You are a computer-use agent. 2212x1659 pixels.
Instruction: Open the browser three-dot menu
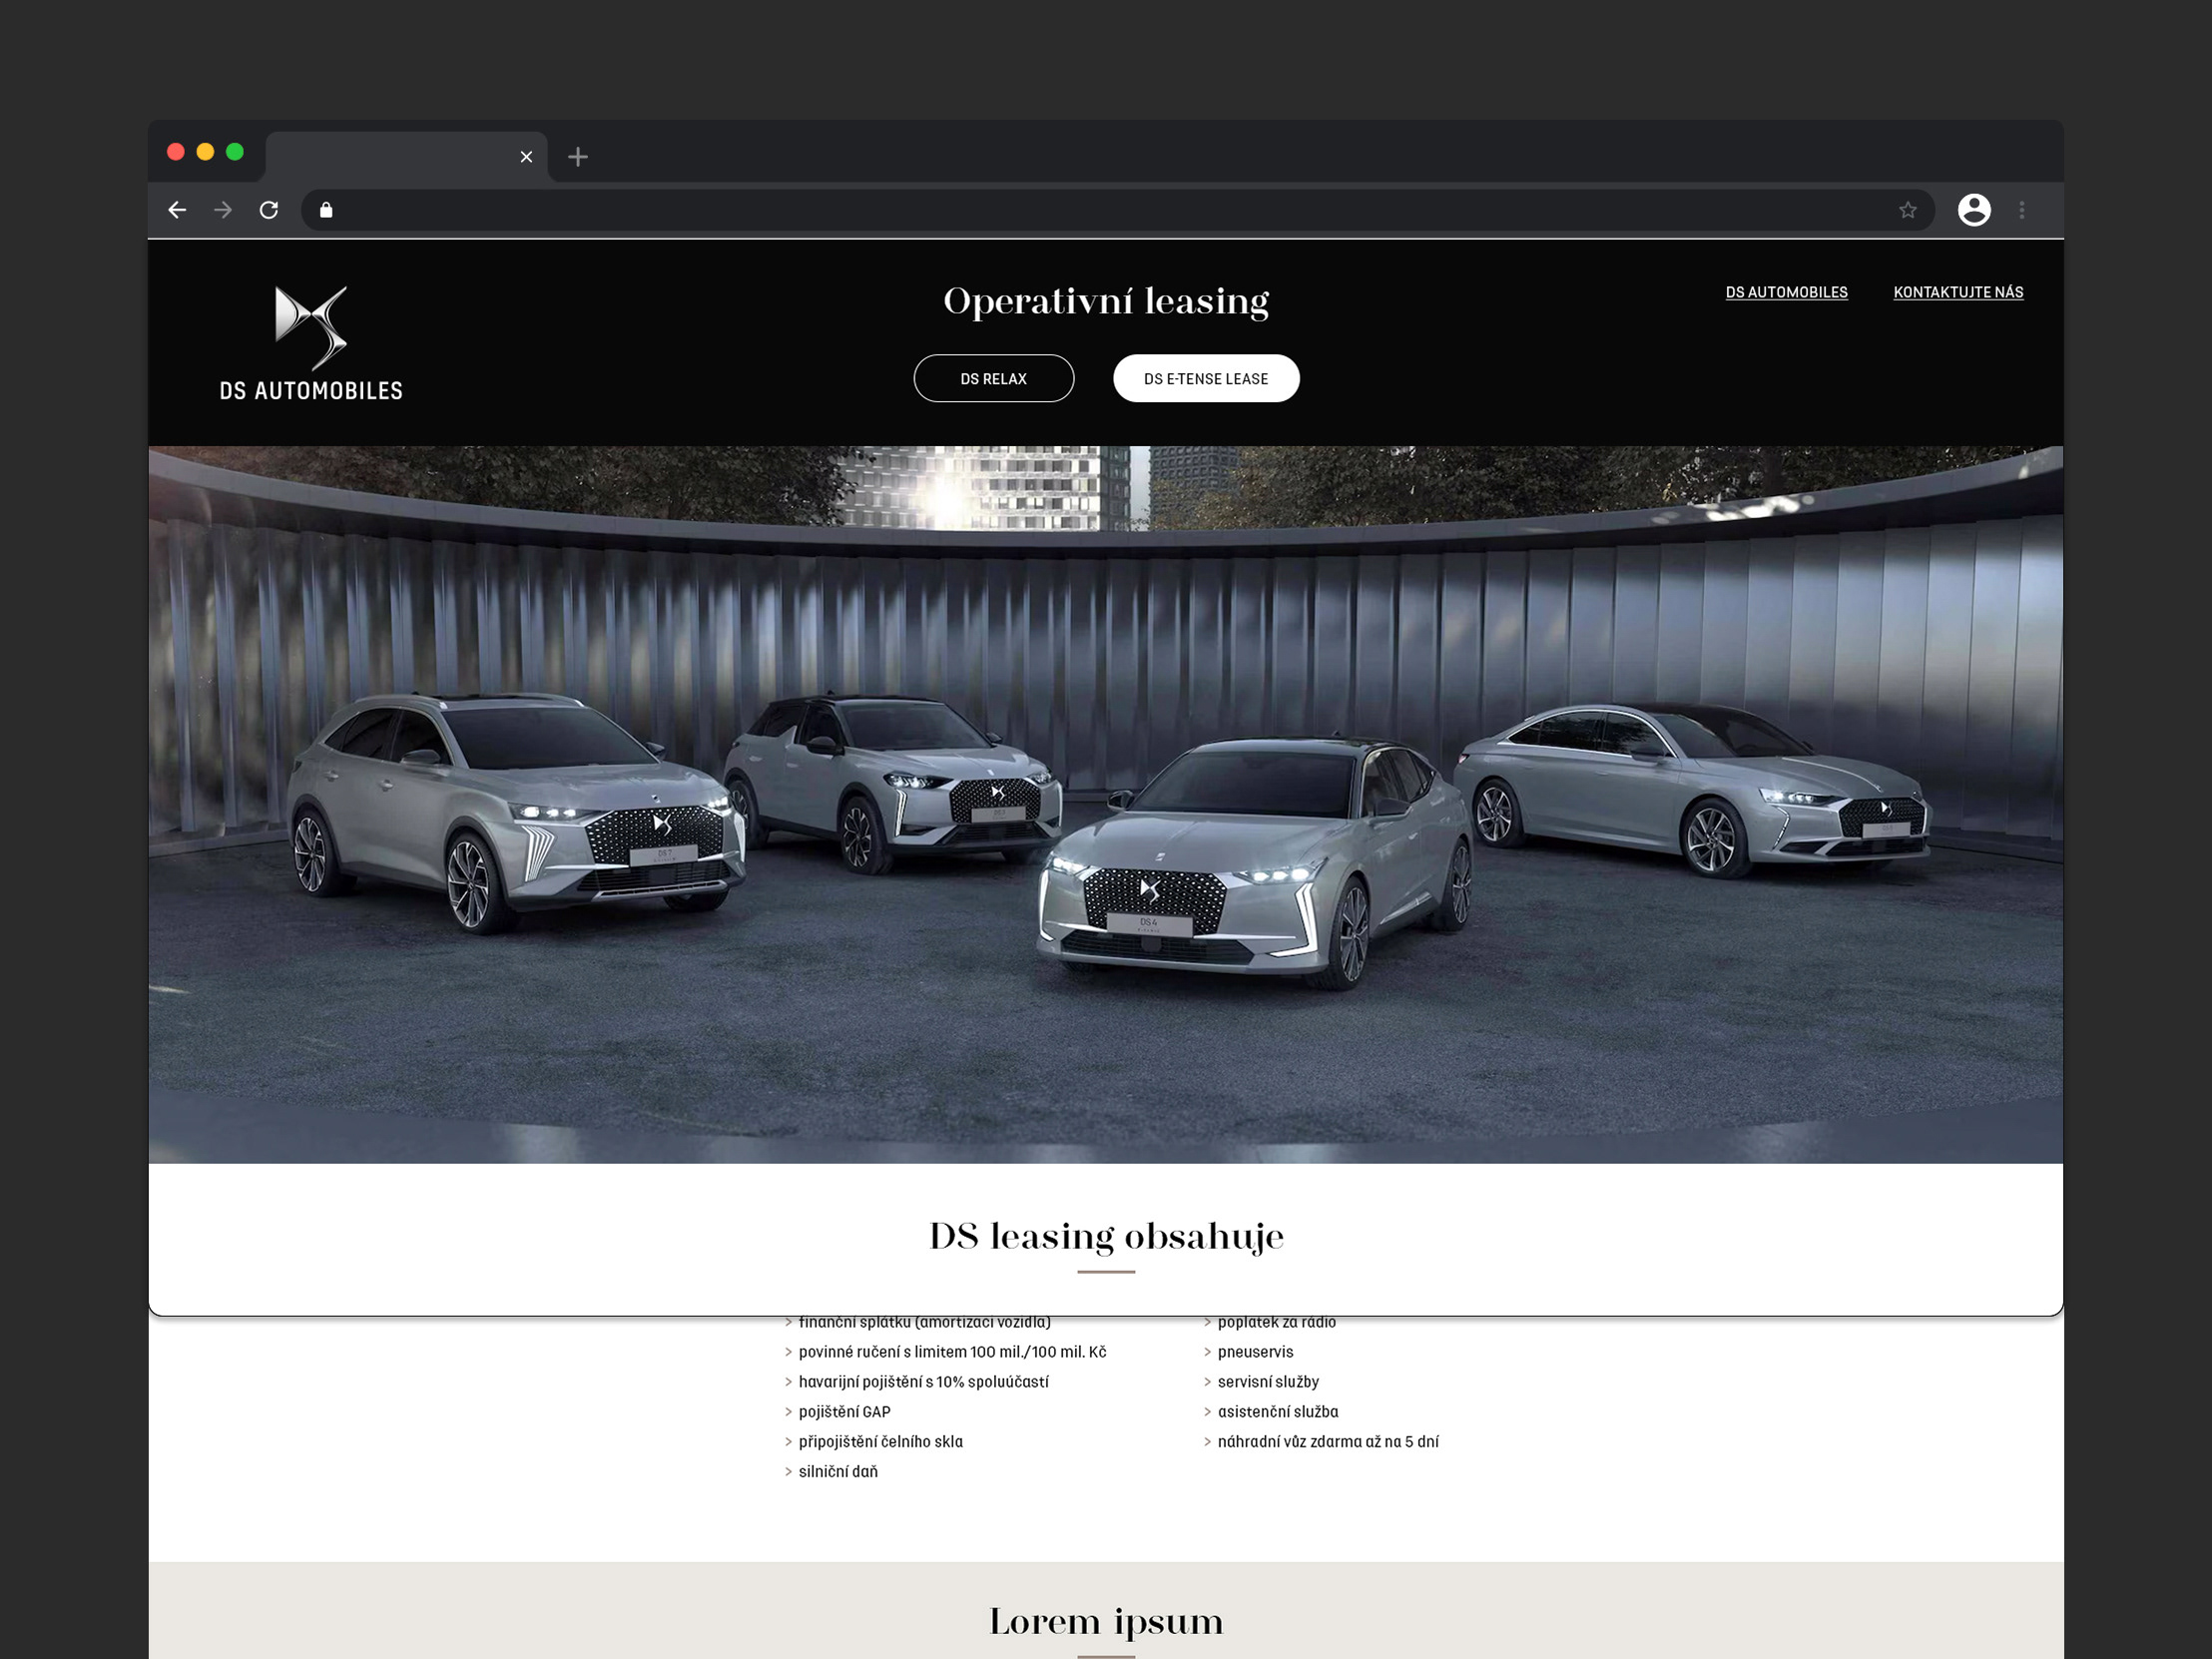pyautogui.click(x=2022, y=210)
